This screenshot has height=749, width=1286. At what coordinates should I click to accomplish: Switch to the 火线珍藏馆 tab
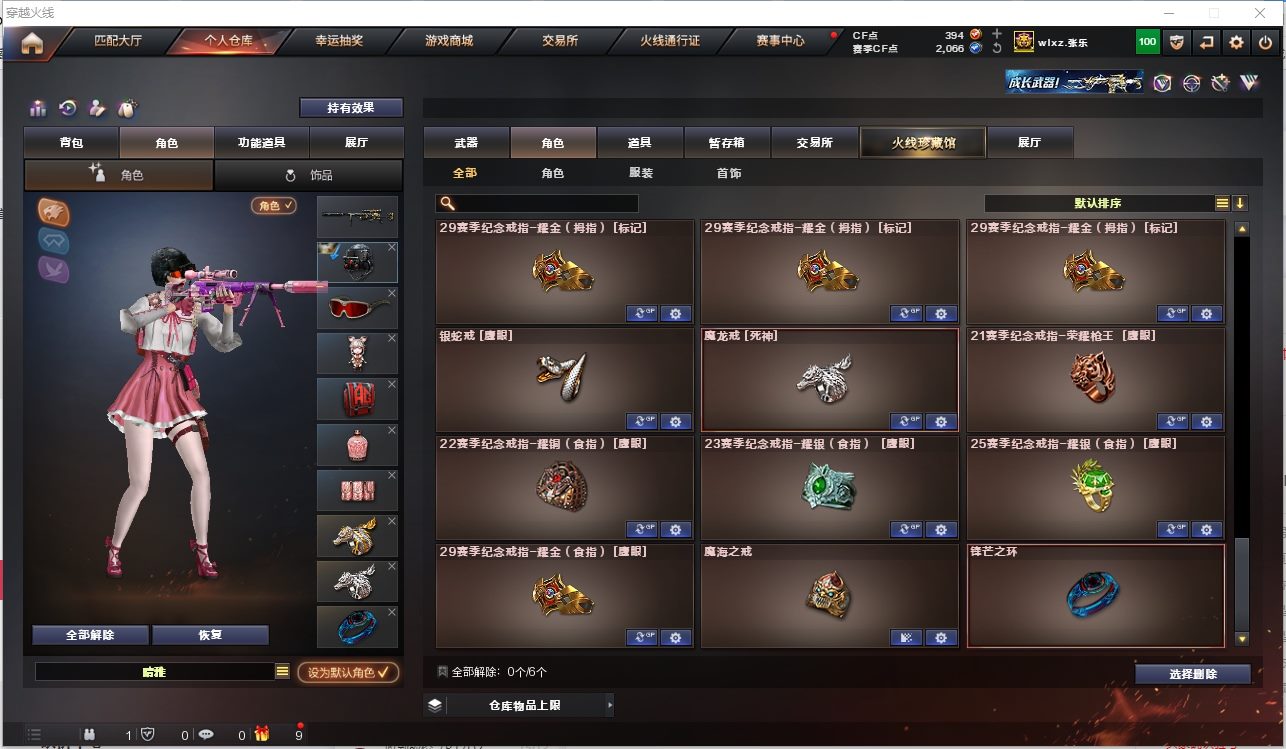click(923, 142)
